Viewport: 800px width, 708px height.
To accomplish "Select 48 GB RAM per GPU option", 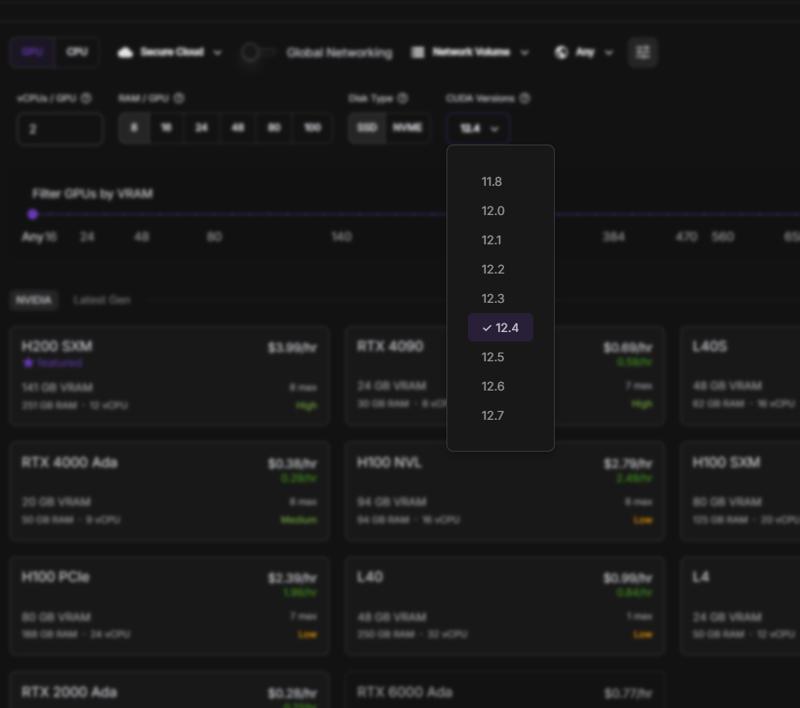I will coord(238,128).
